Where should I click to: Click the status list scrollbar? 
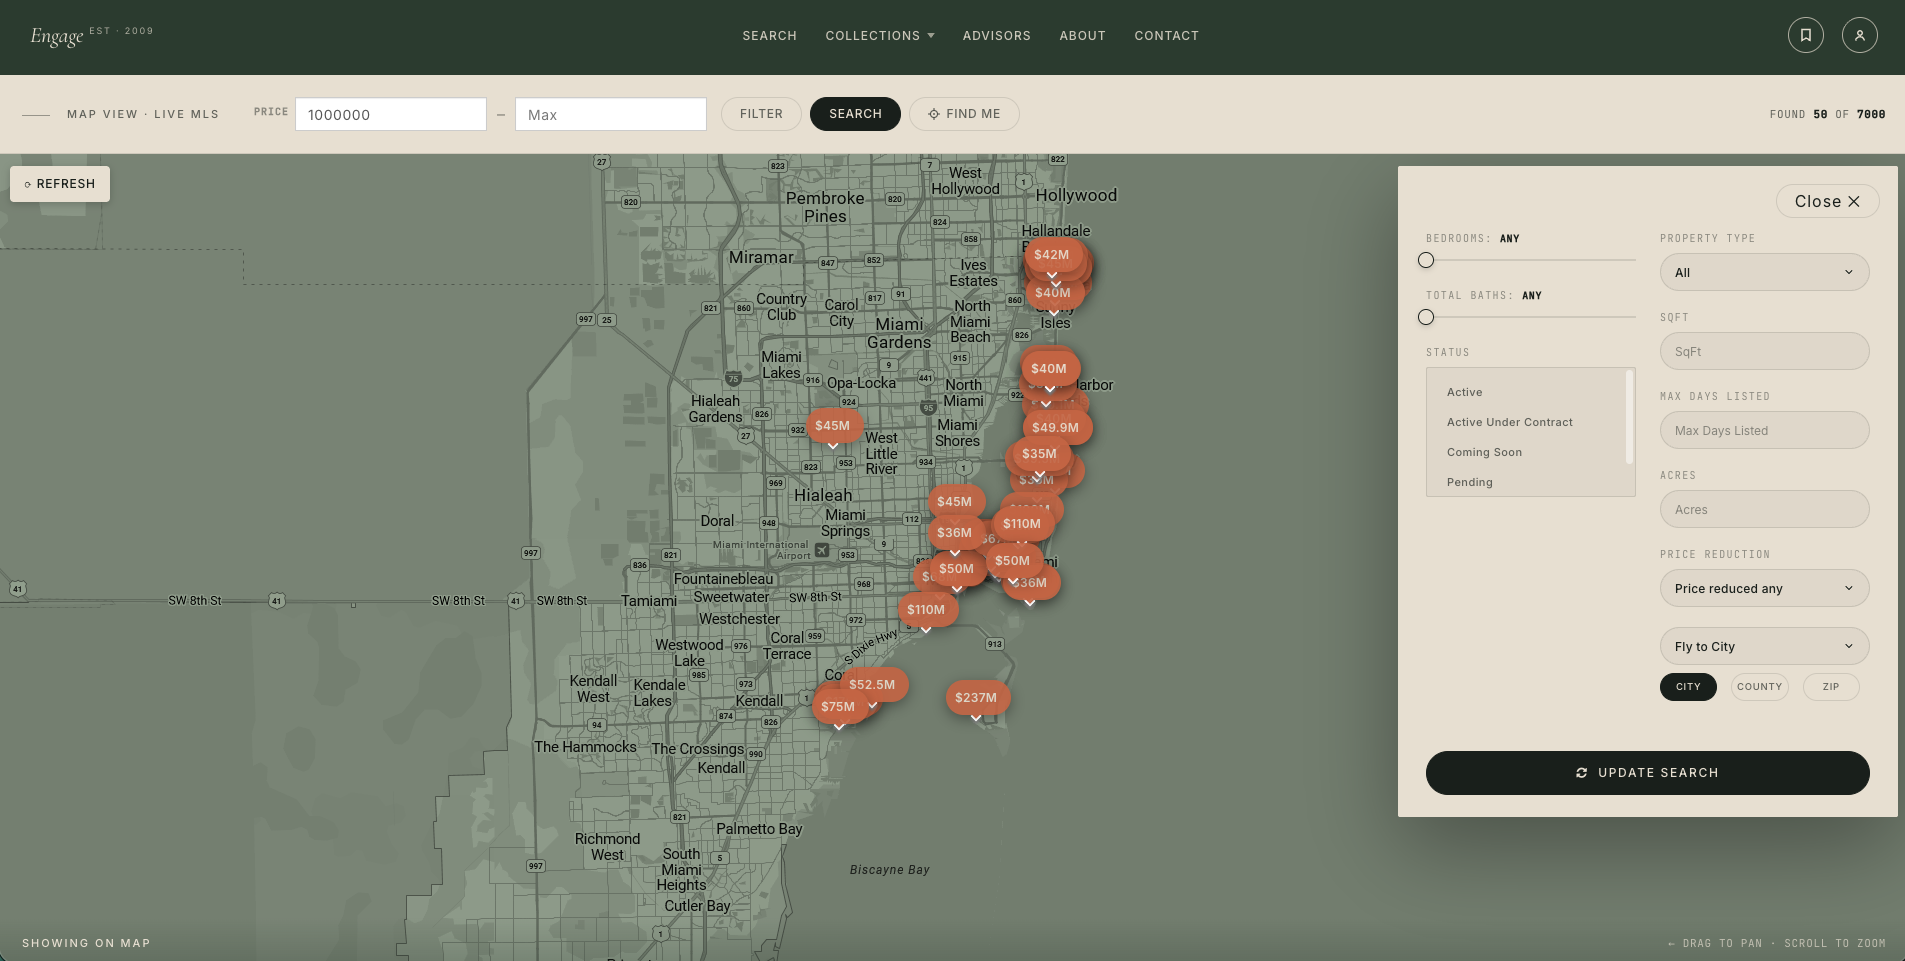point(1630,417)
